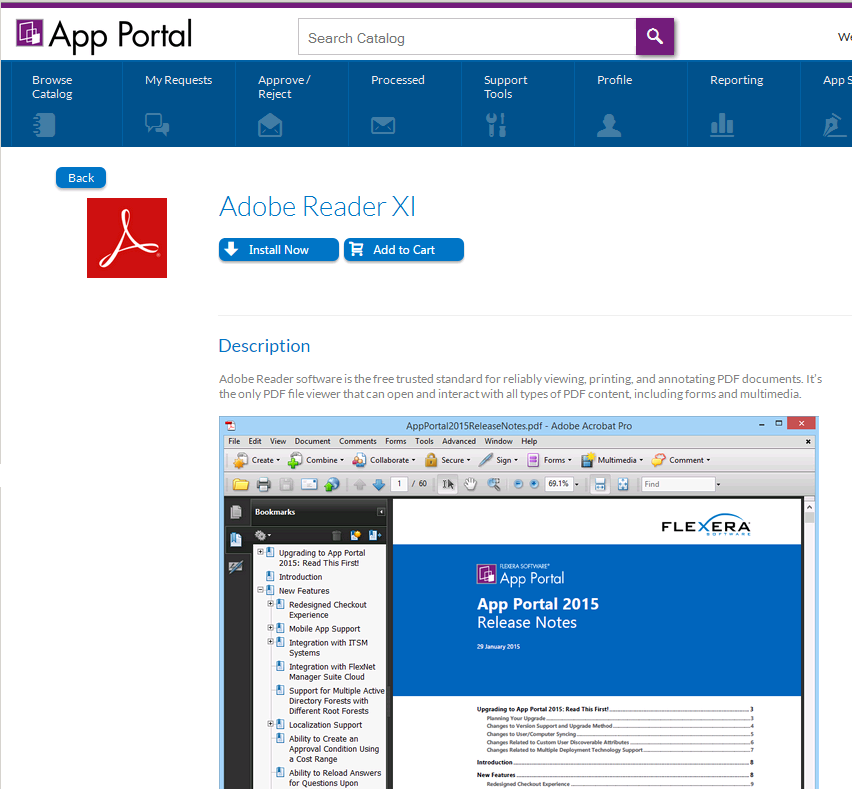Click the Profile person icon
Image resolution: width=852 pixels, height=789 pixels.
point(609,125)
